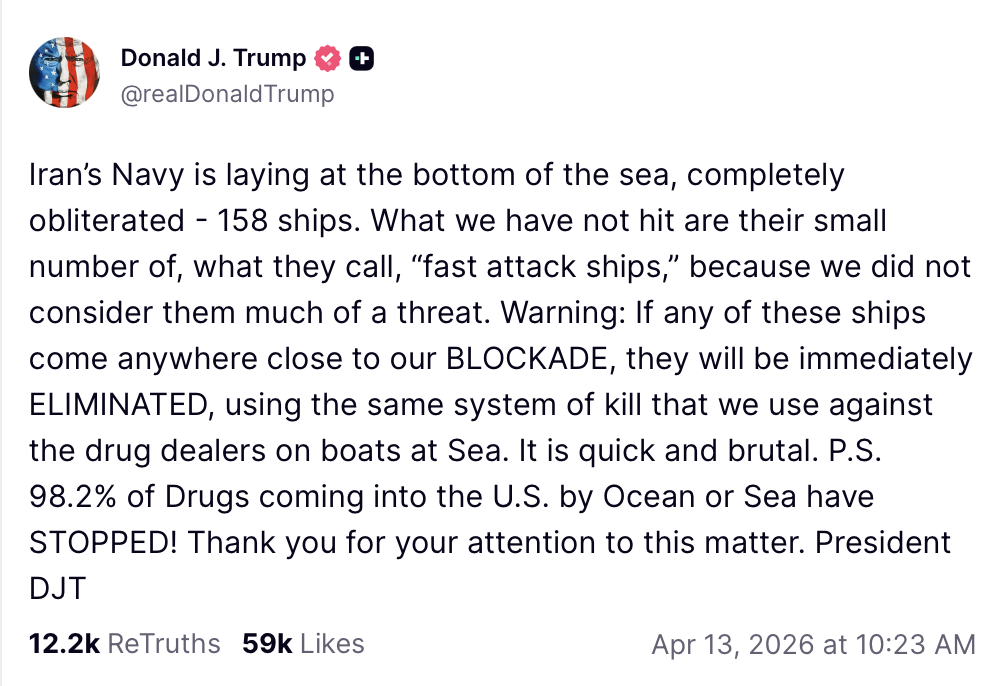Click the word STOPPED! in the post
Screen dimensions: 1004x686
[x=104, y=543]
